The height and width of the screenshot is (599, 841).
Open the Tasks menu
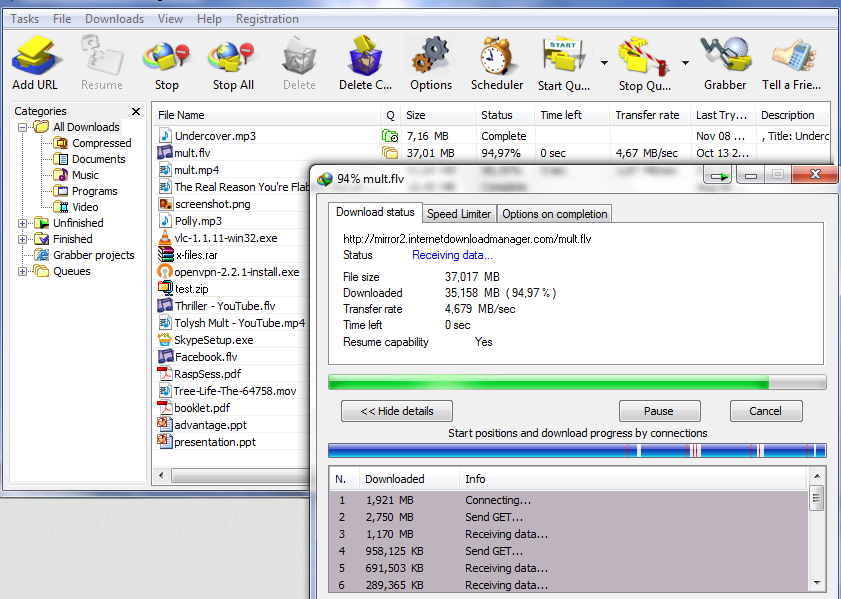click(x=25, y=19)
